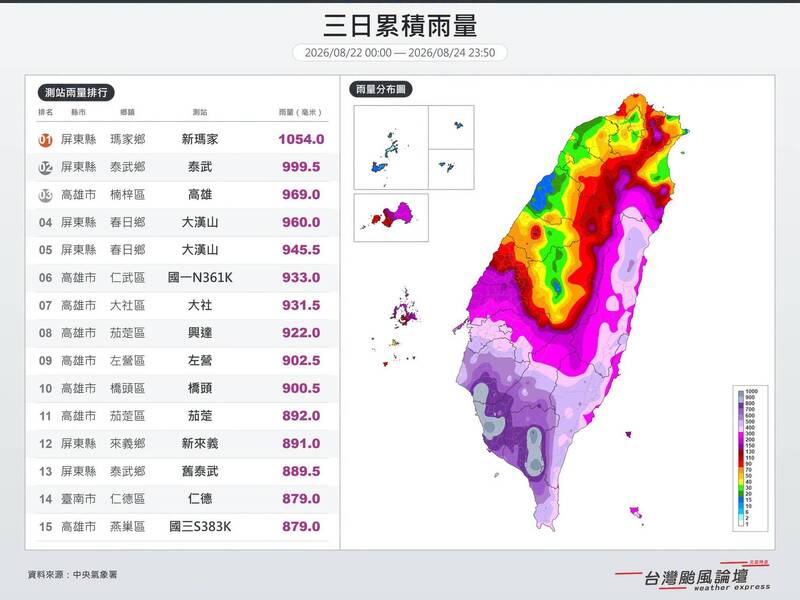
Task: Click township 燕巢區 in row 15
Action: [x=128, y=527]
